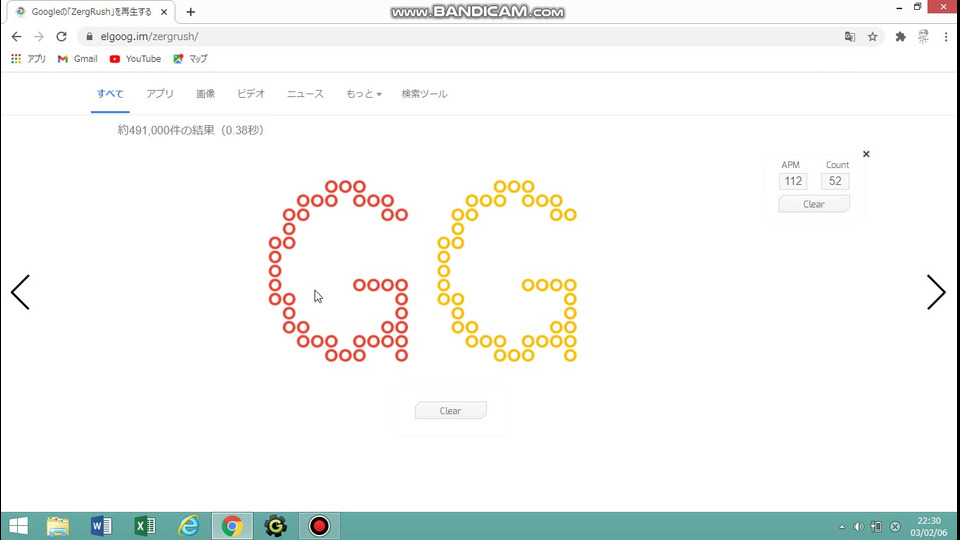Open Bandicam recorder in taskbar

click(x=319, y=526)
